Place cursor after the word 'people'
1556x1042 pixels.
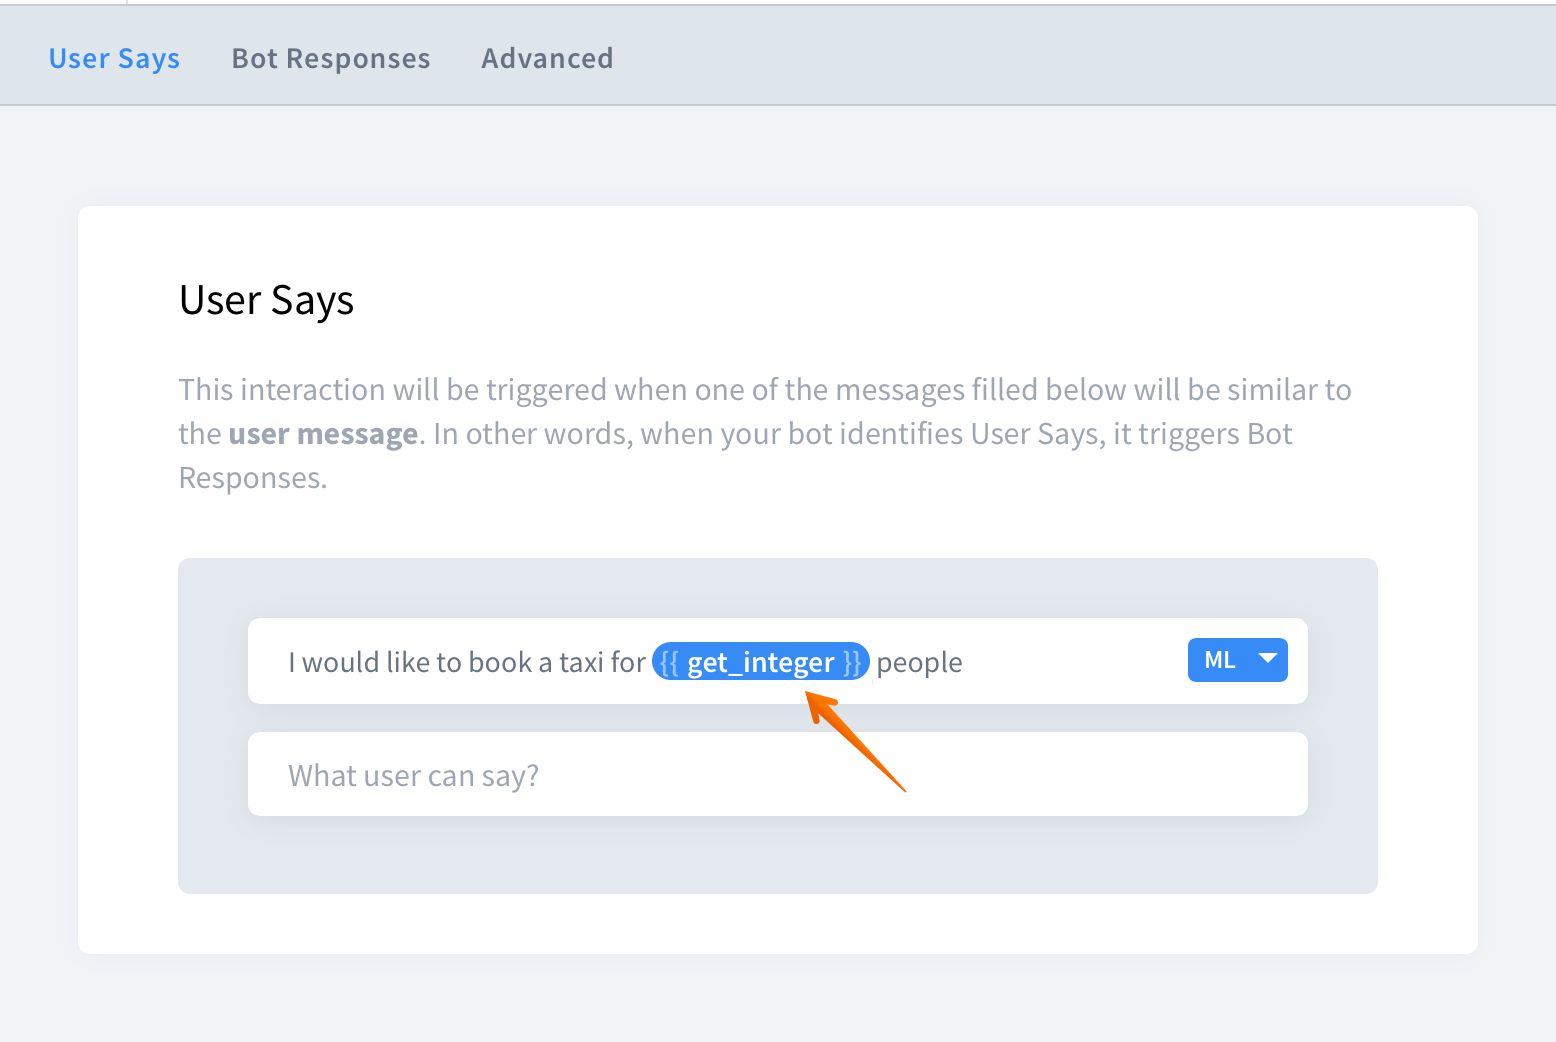[964, 662]
